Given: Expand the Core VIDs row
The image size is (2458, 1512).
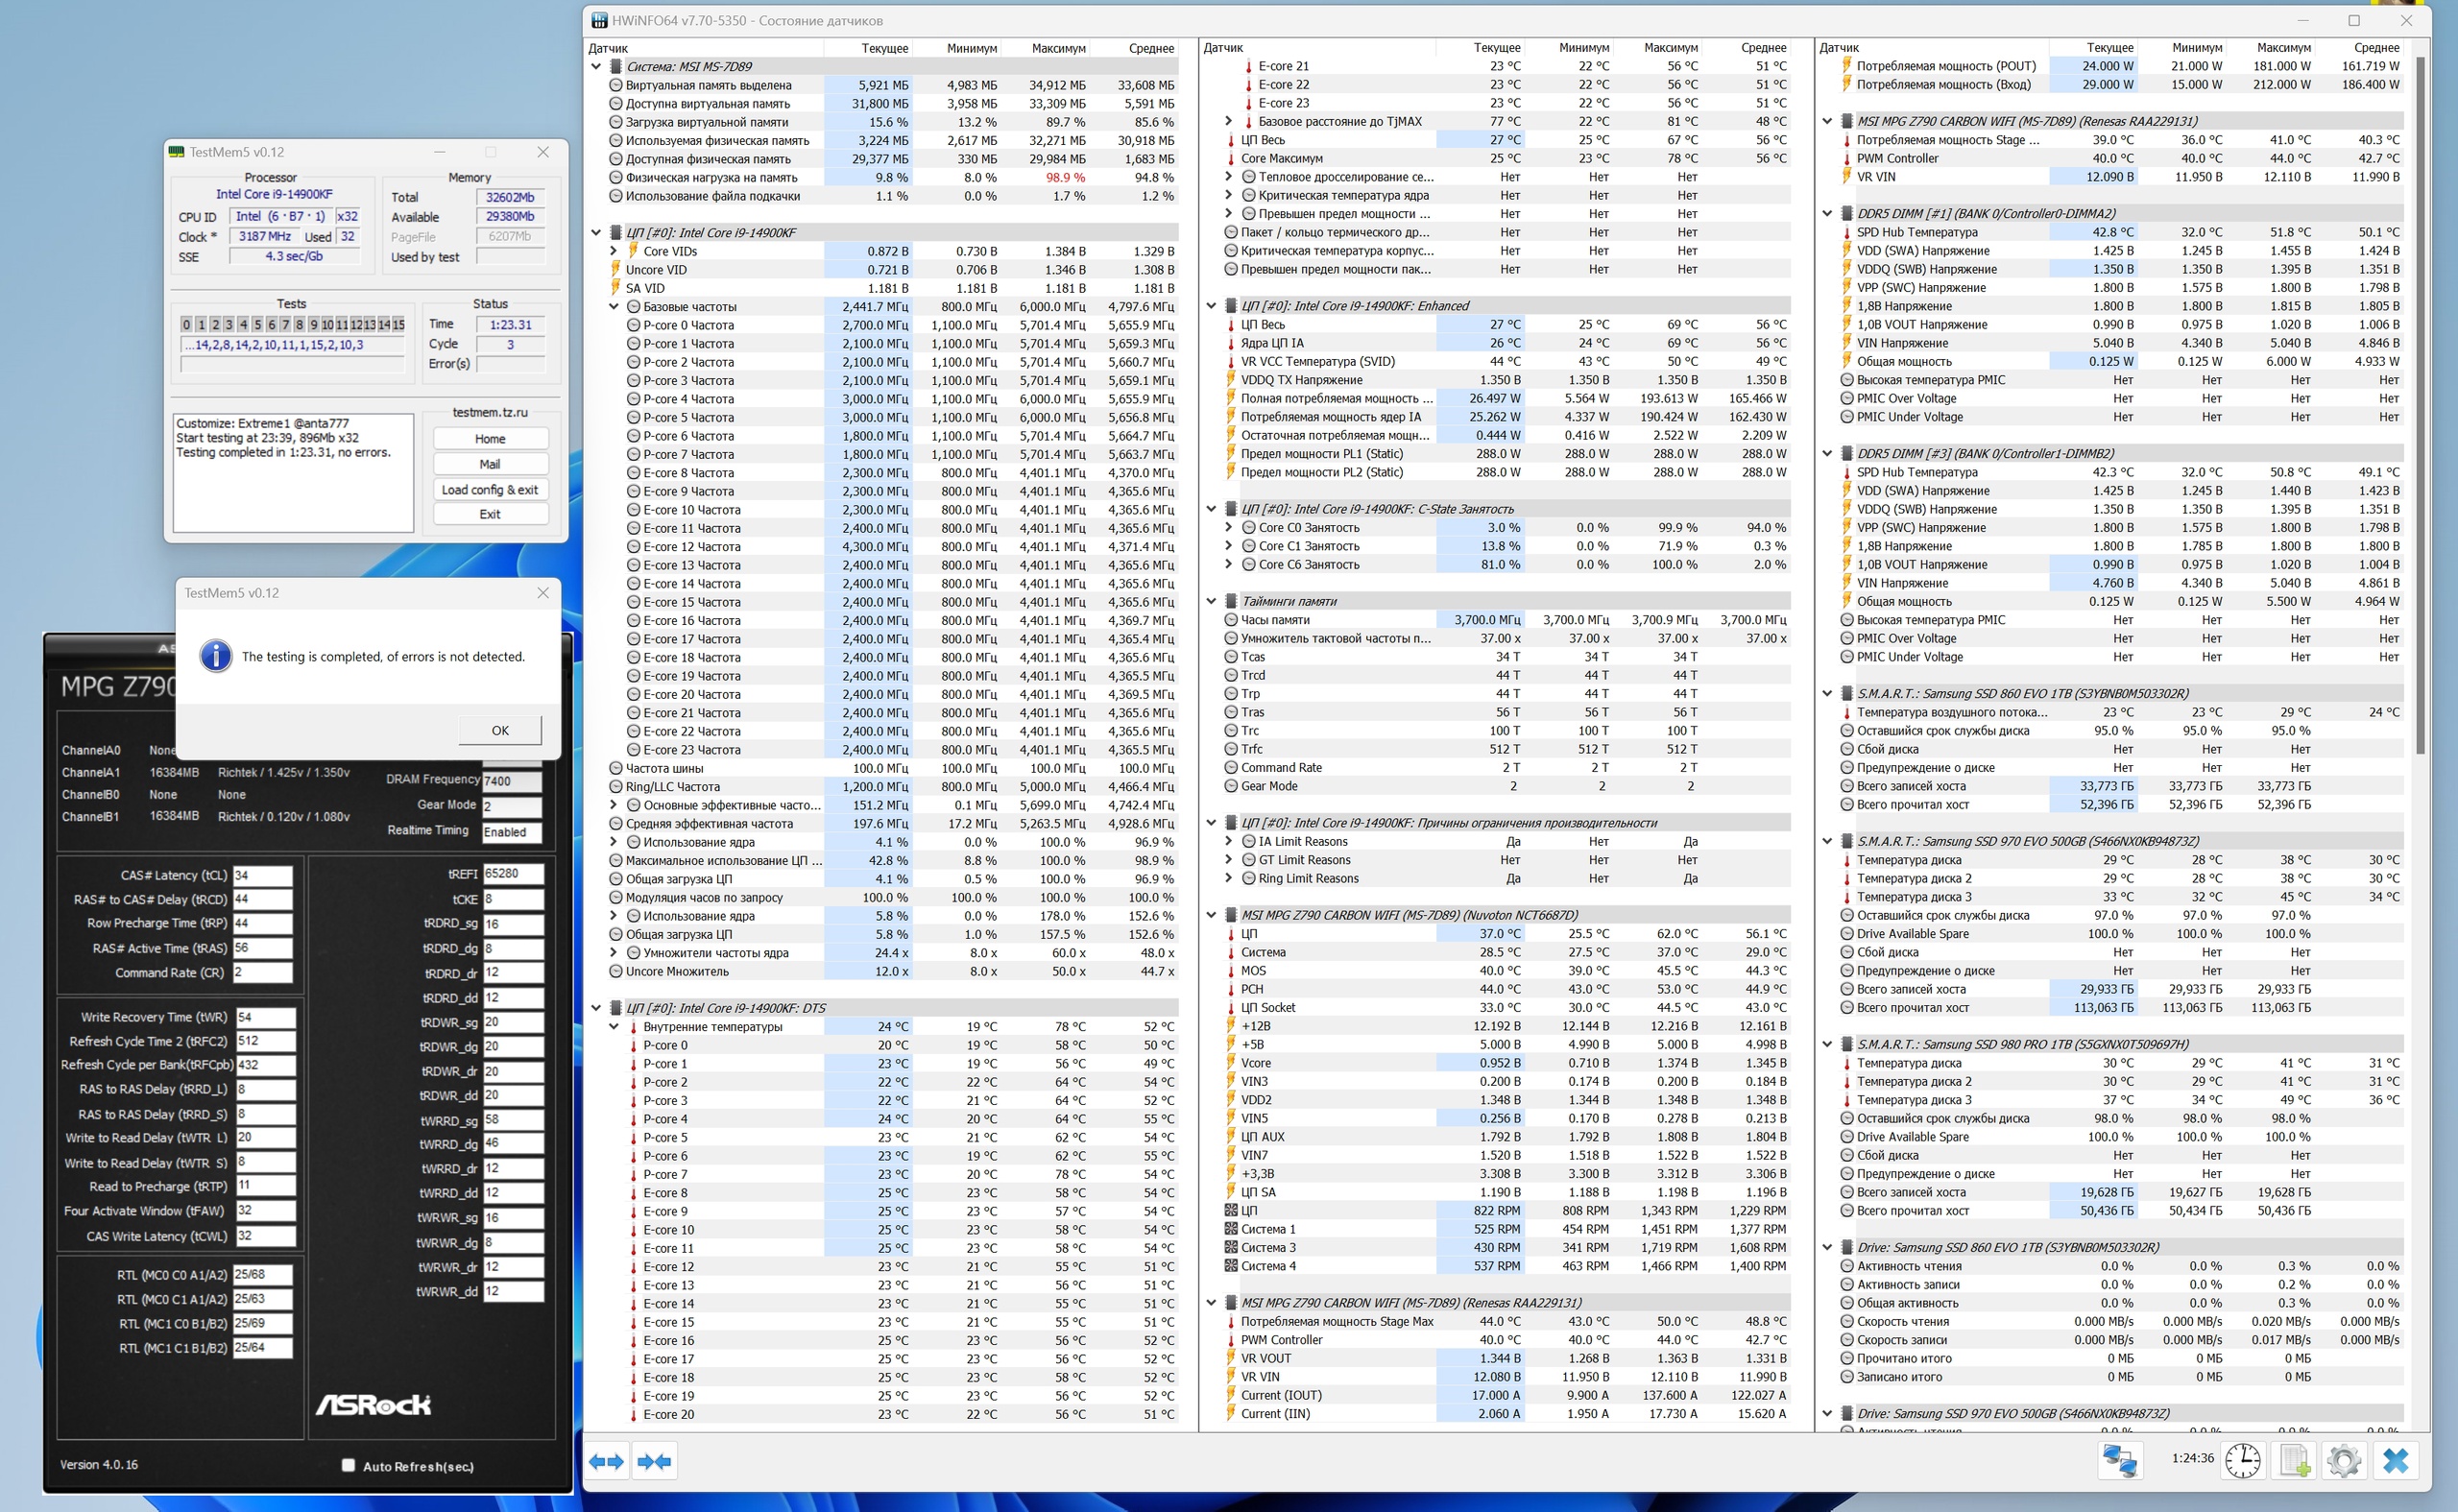Looking at the screenshot, I should pos(614,251).
